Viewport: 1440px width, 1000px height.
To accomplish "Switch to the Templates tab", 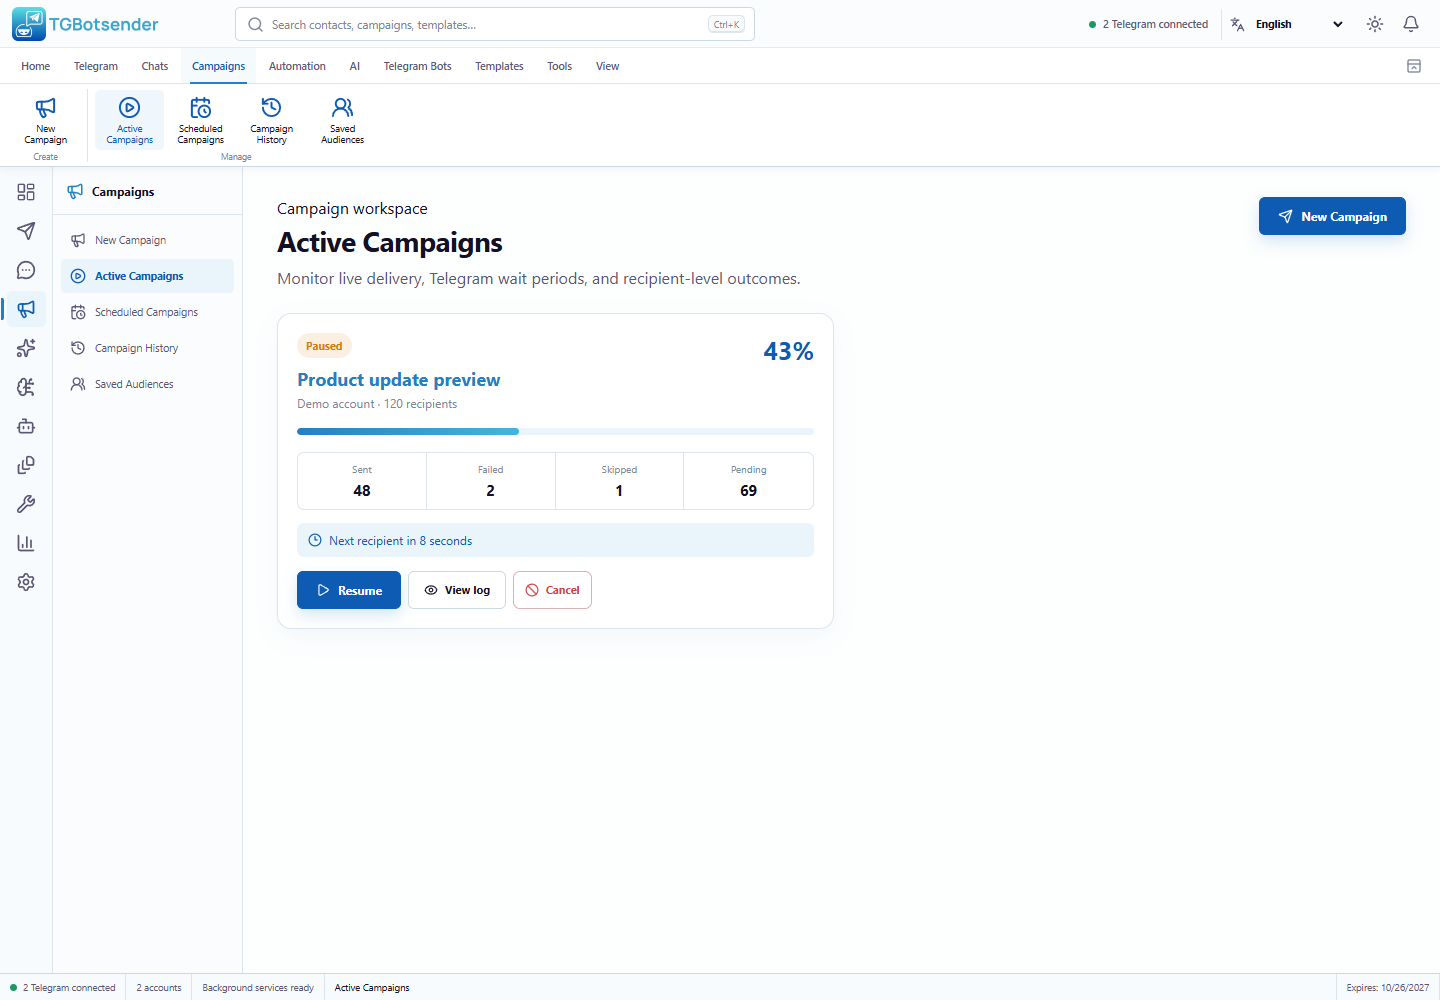I will click(x=499, y=66).
